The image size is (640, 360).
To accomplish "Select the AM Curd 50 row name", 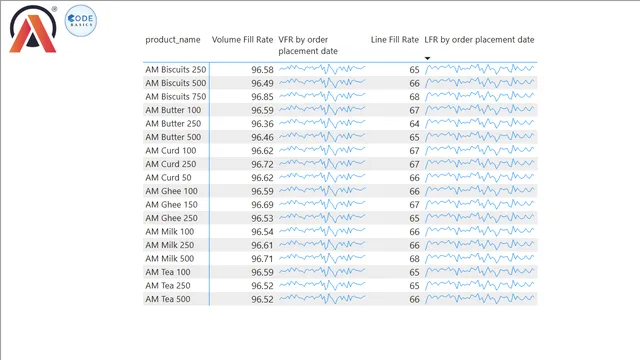I will click(168, 178).
